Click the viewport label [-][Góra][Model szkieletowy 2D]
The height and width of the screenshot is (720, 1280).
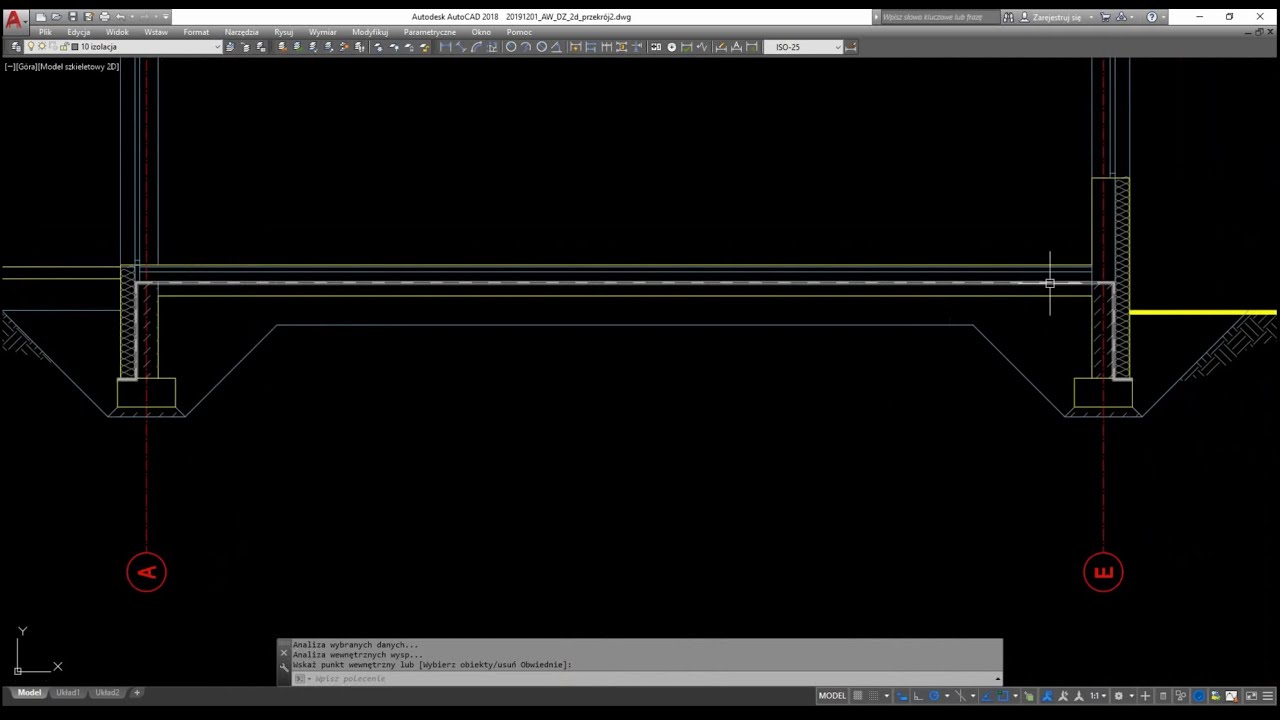62,66
